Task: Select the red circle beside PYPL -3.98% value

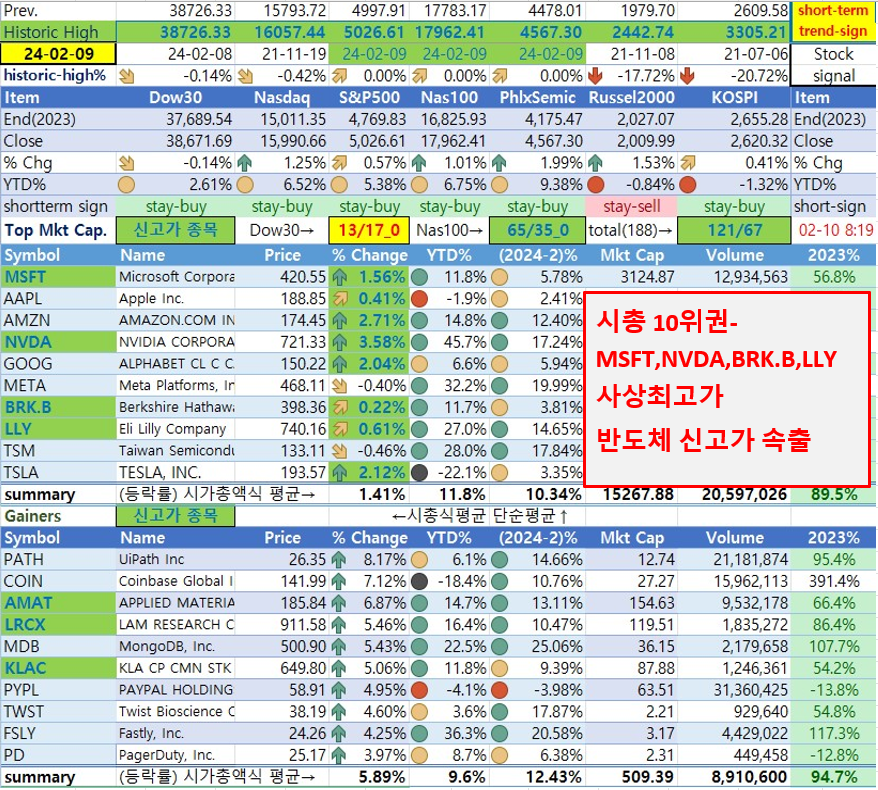Action: click(x=499, y=690)
